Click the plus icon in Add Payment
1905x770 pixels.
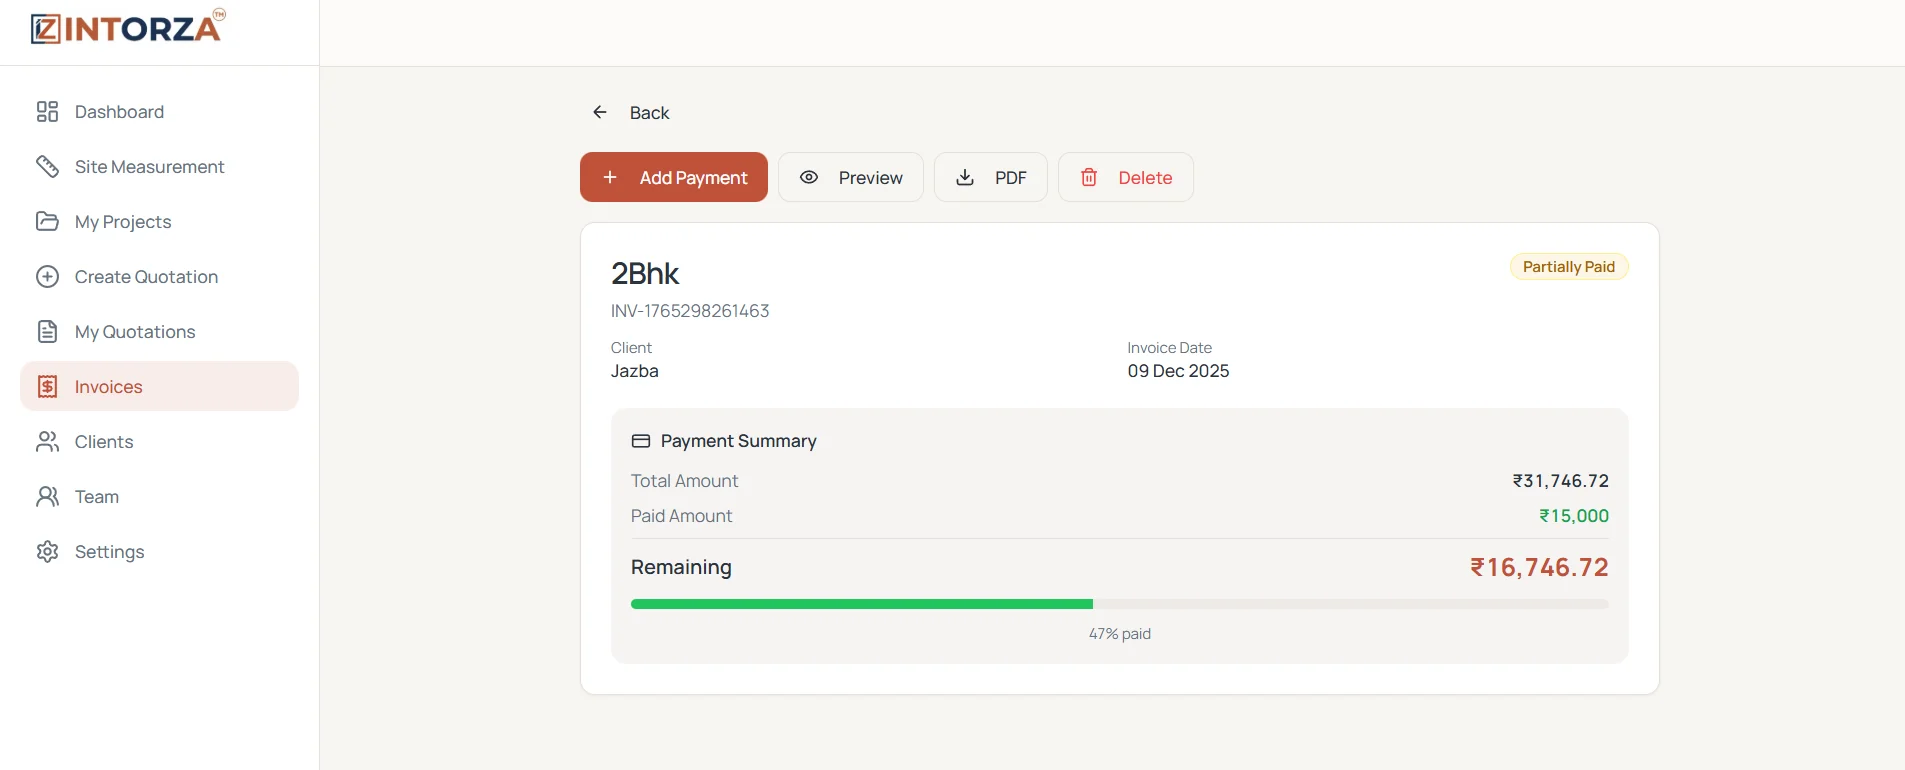[610, 177]
